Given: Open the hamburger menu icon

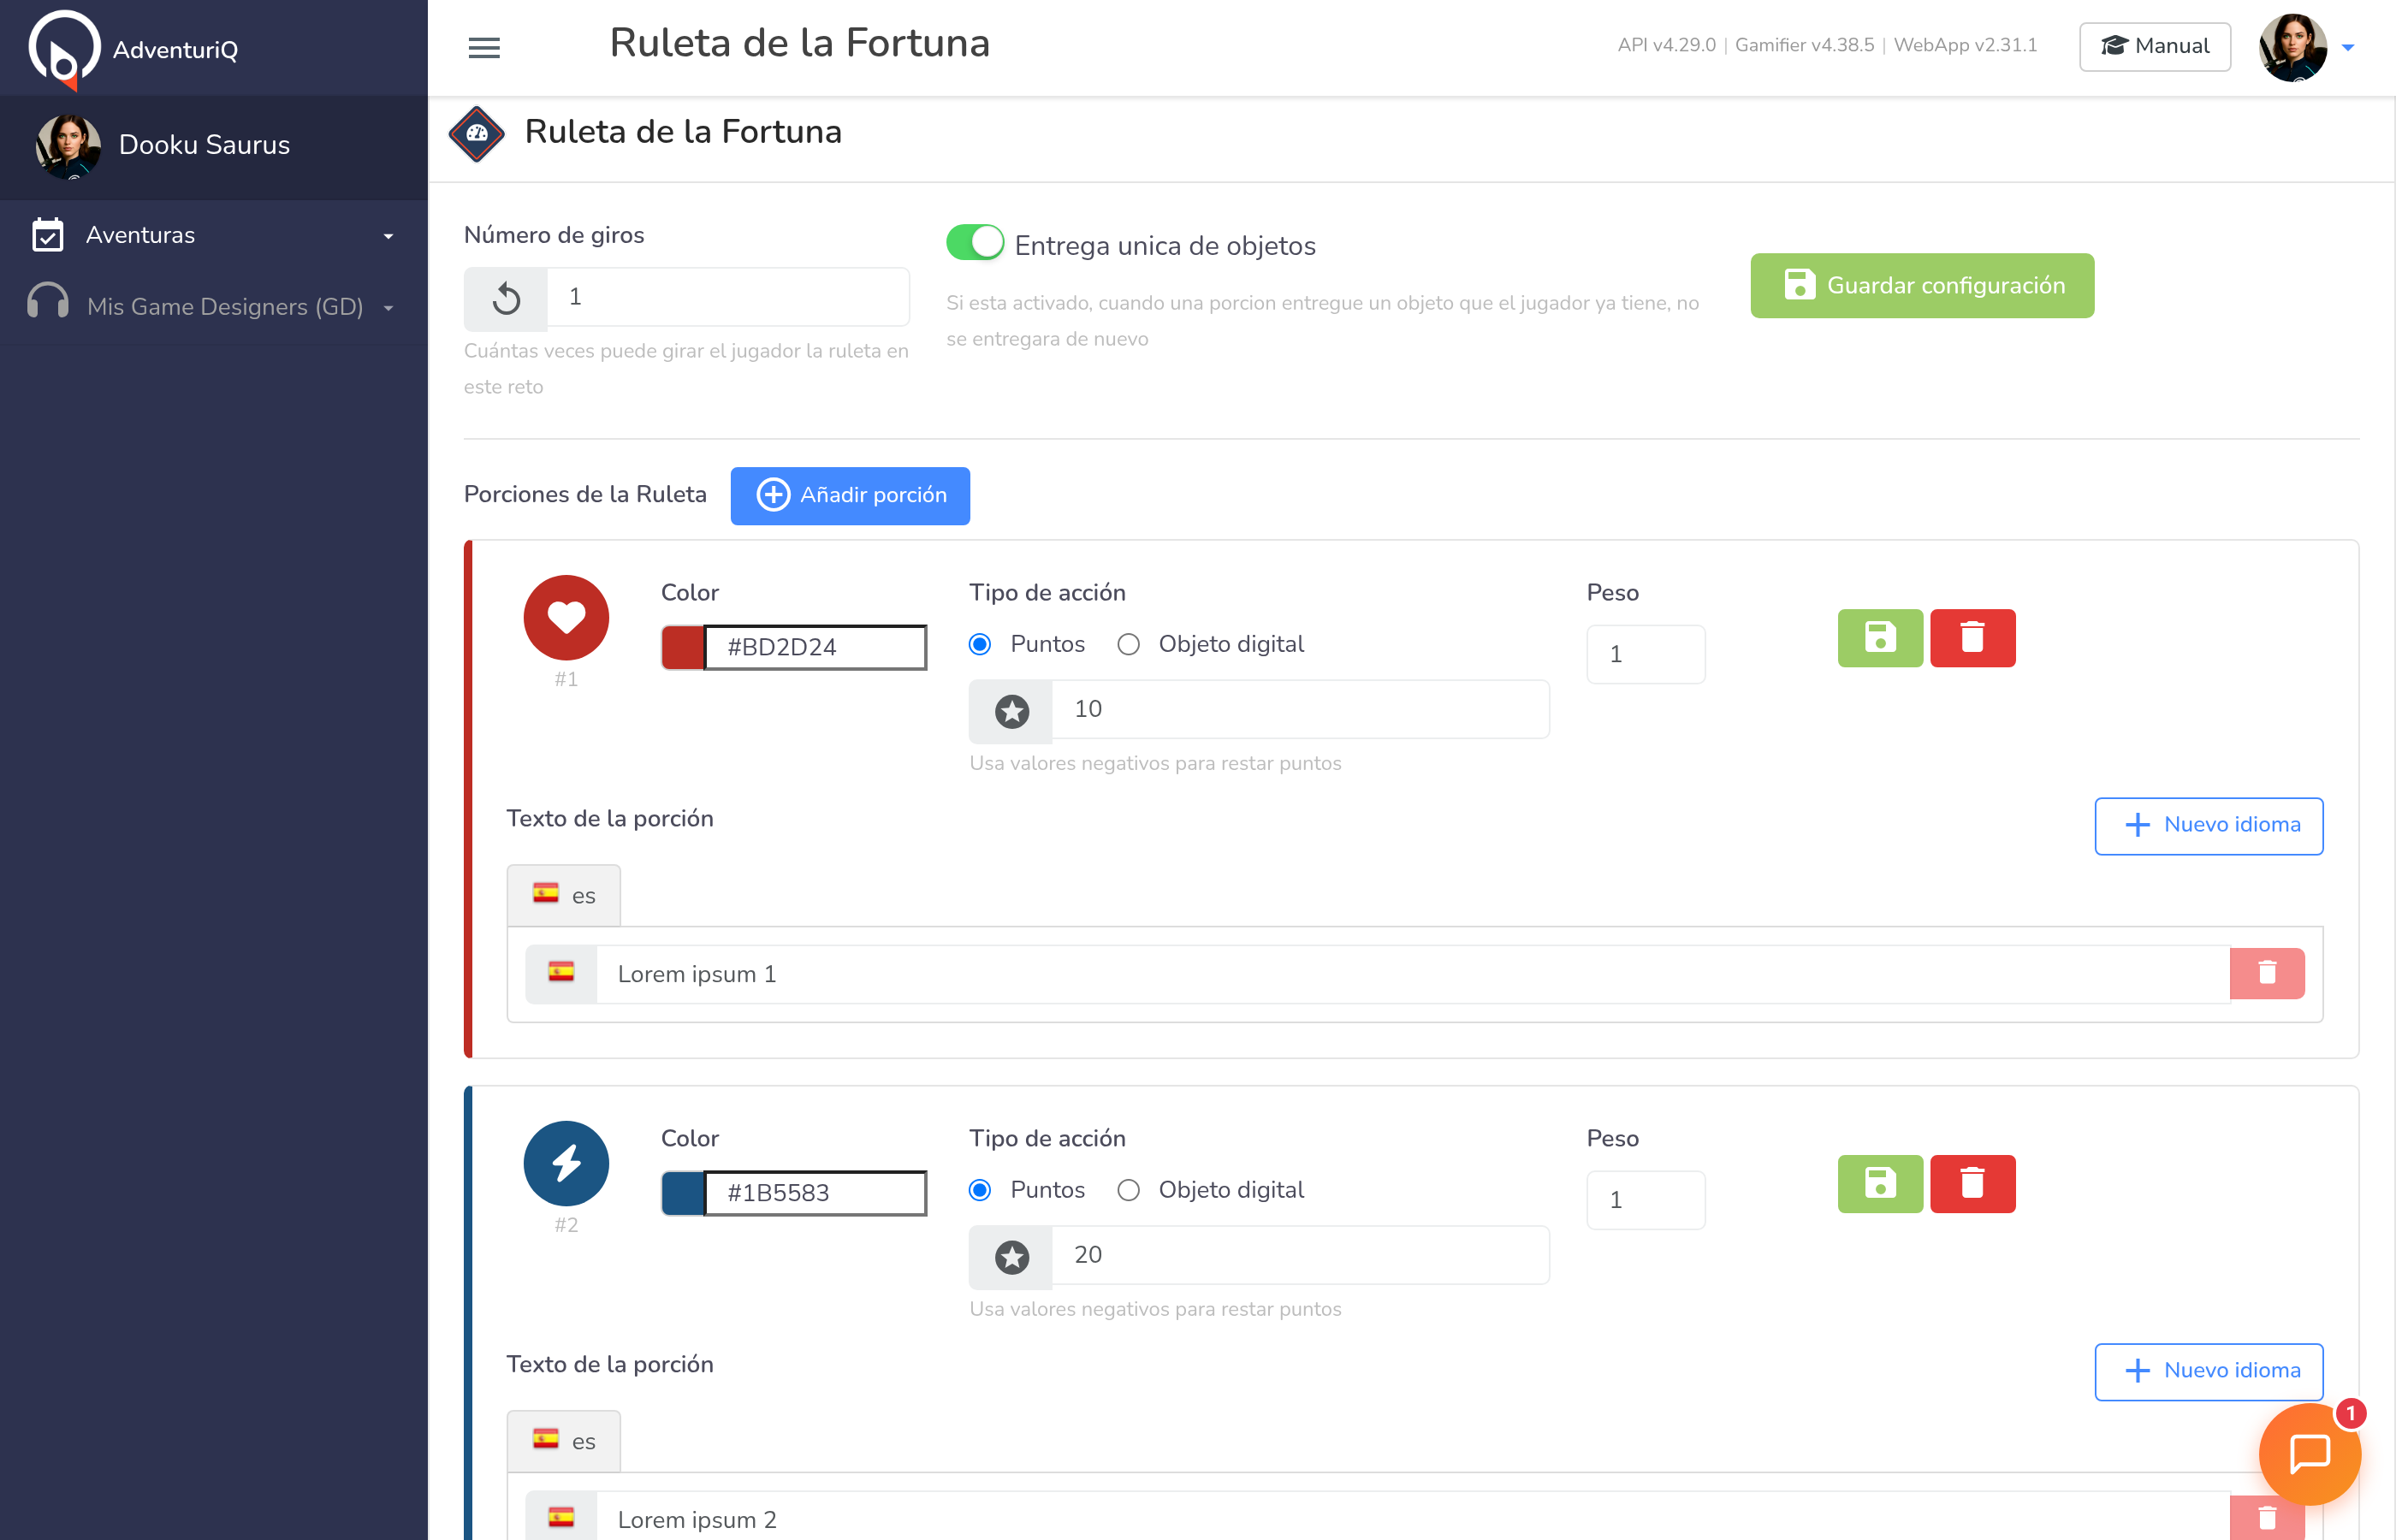Looking at the screenshot, I should [484, 48].
